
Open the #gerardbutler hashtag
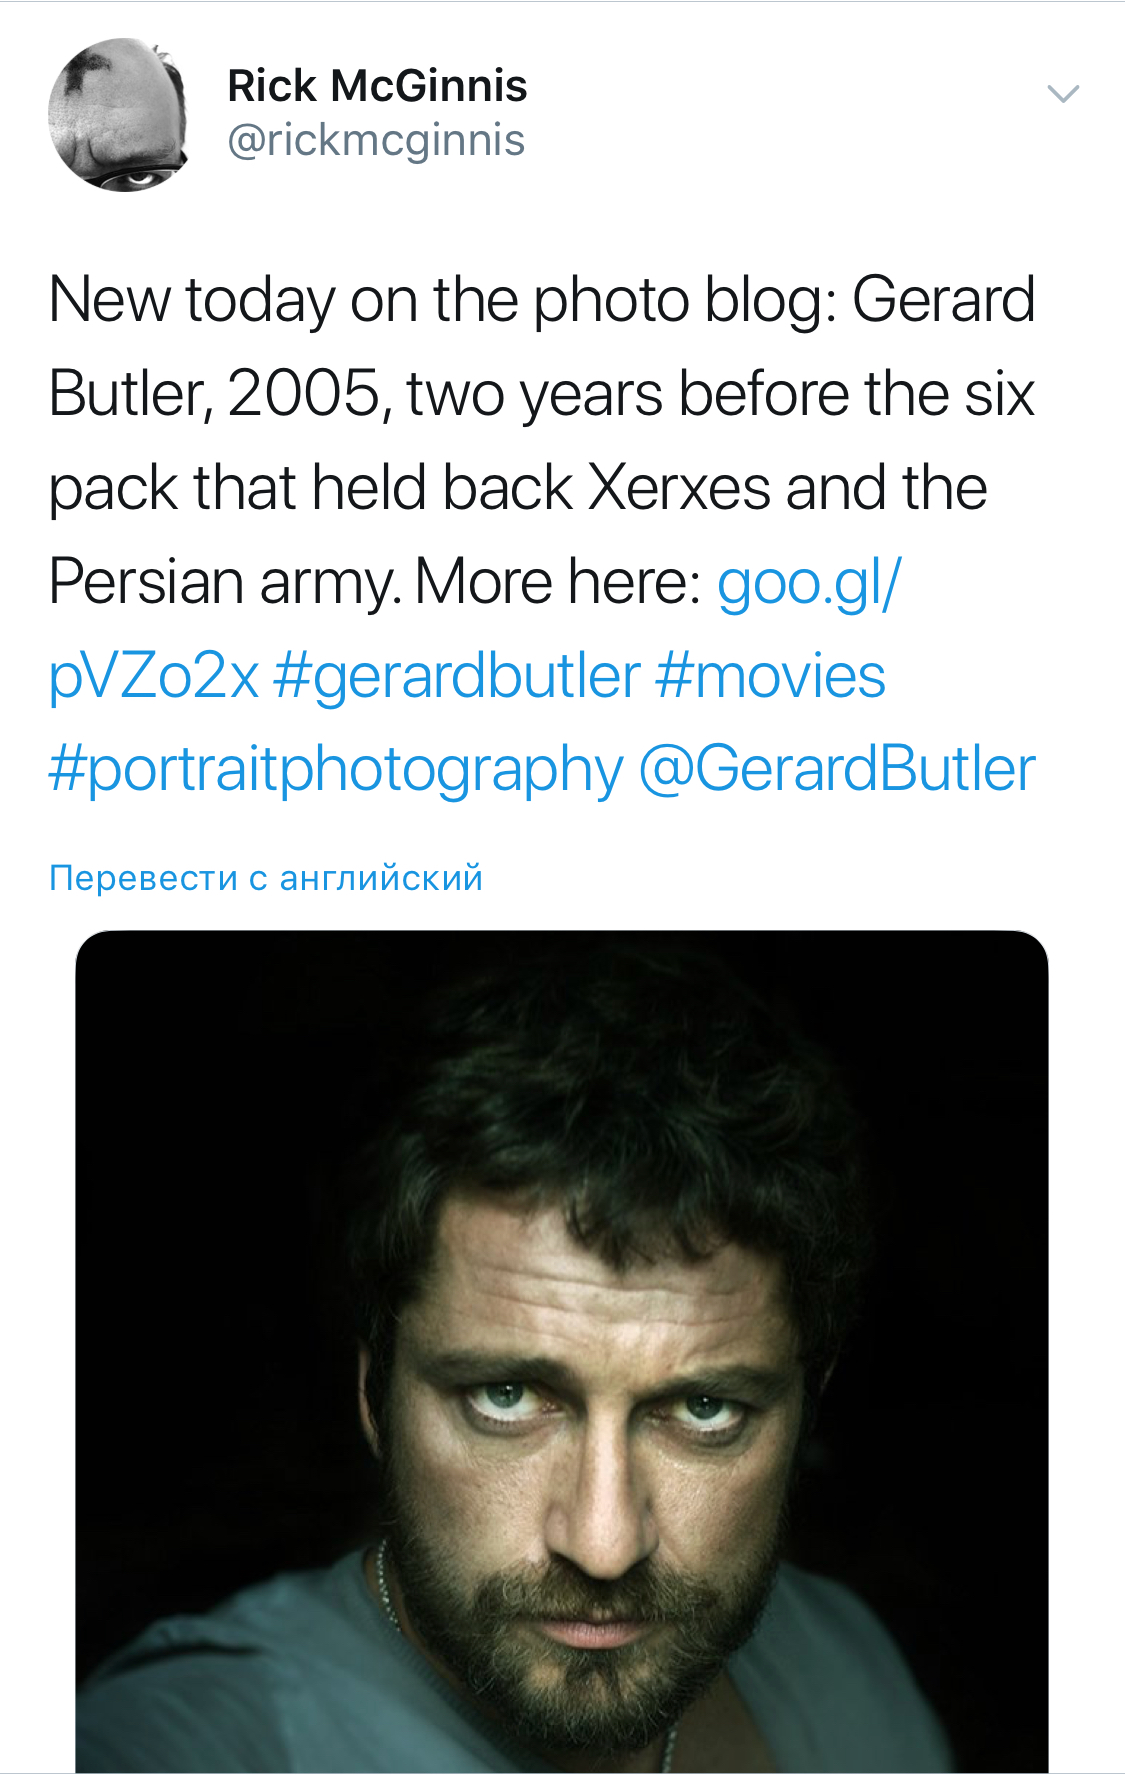pyautogui.click(x=456, y=676)
